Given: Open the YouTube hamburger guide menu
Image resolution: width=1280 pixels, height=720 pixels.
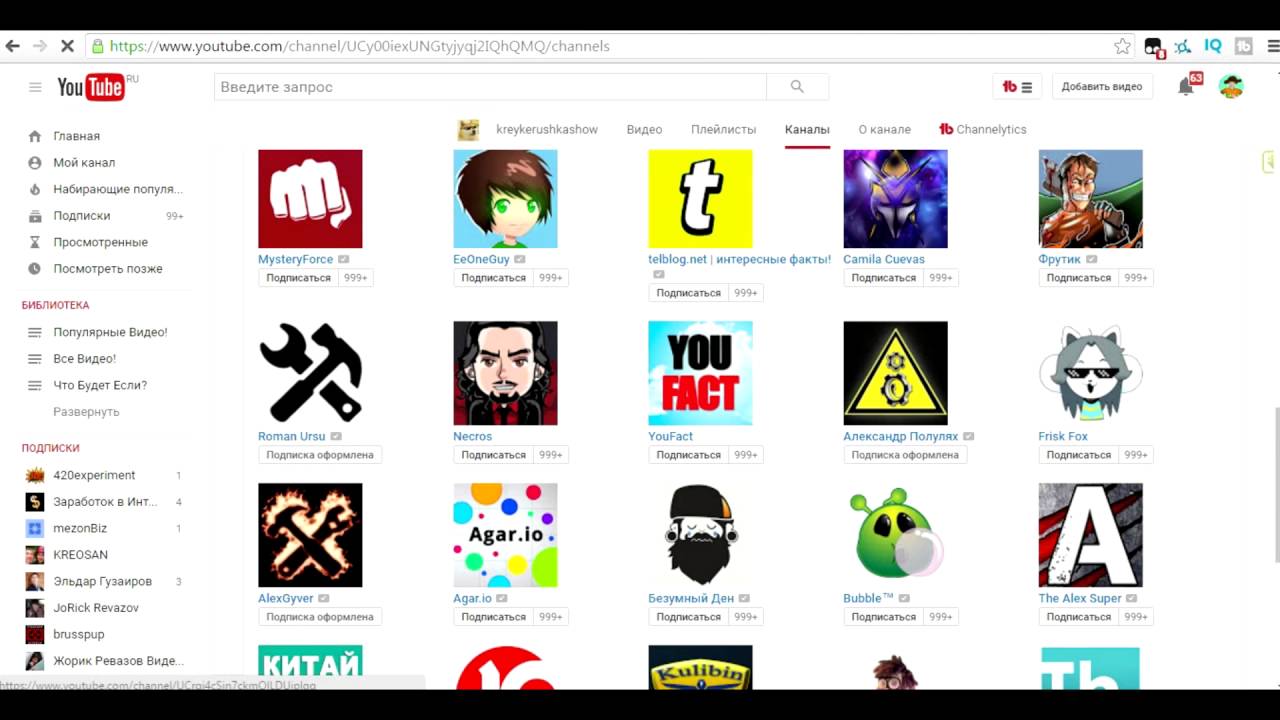Looking at the screenshot, I should pyautogui.click(x=35, y=87).
